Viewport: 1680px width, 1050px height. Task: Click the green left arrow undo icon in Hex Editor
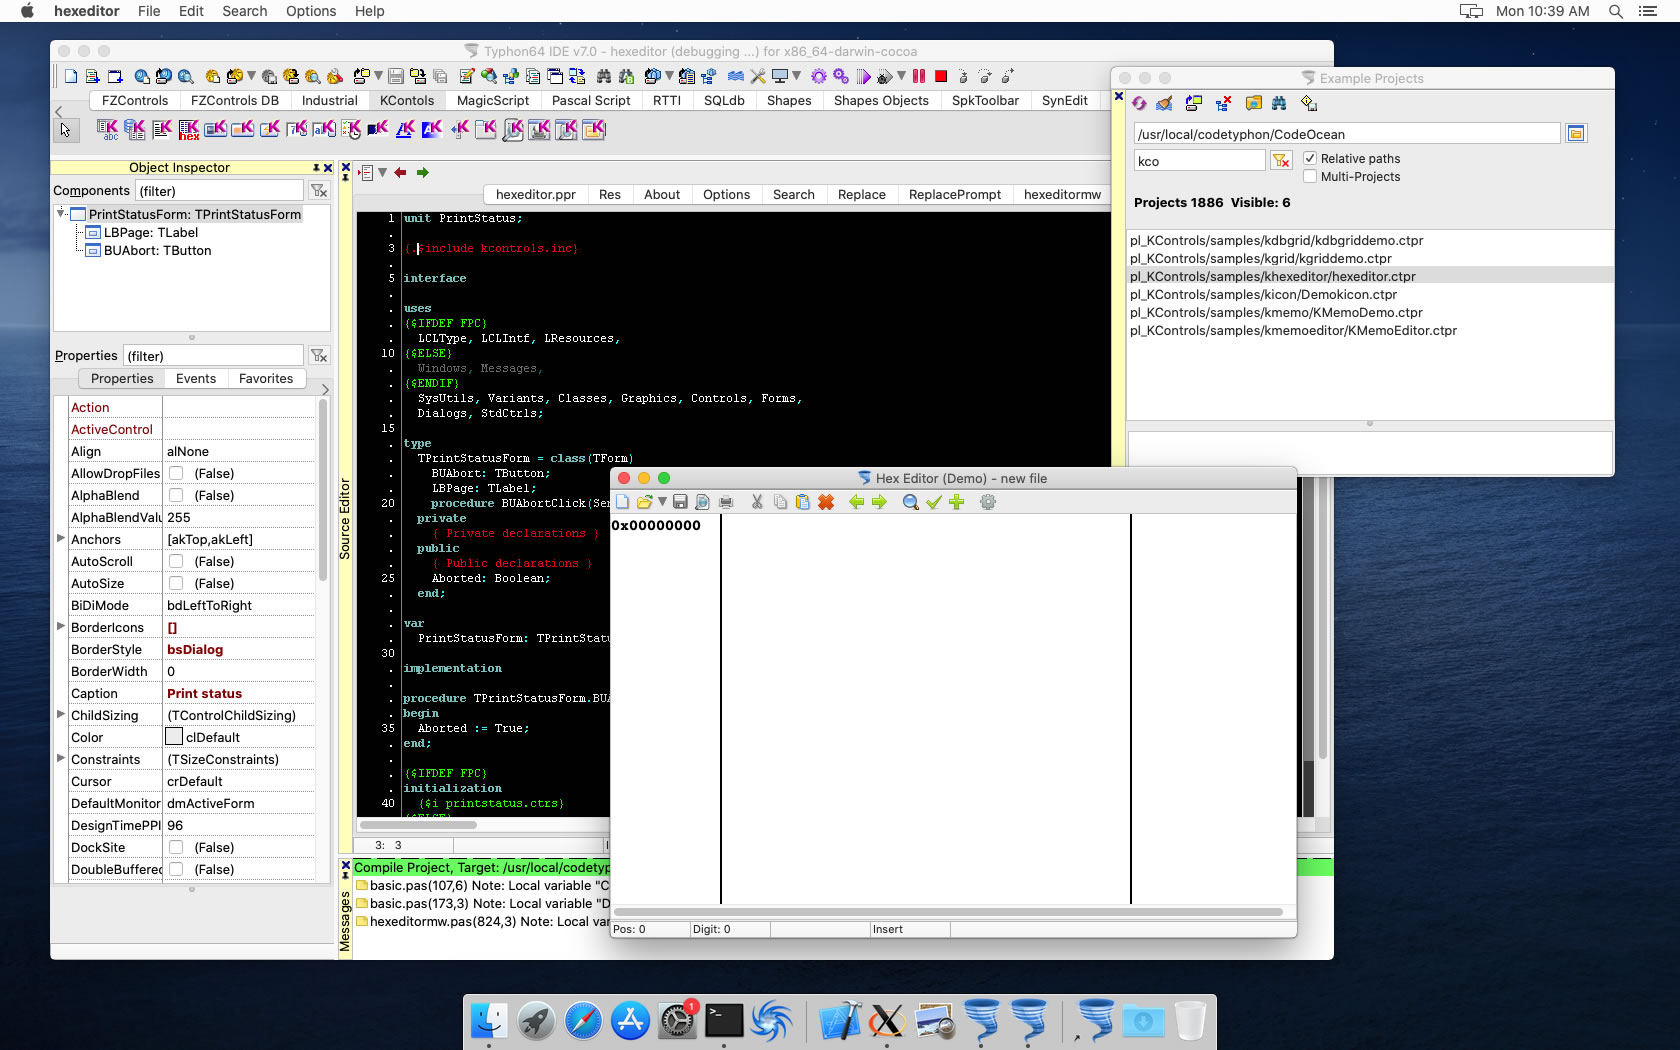(x=856, y=502)
